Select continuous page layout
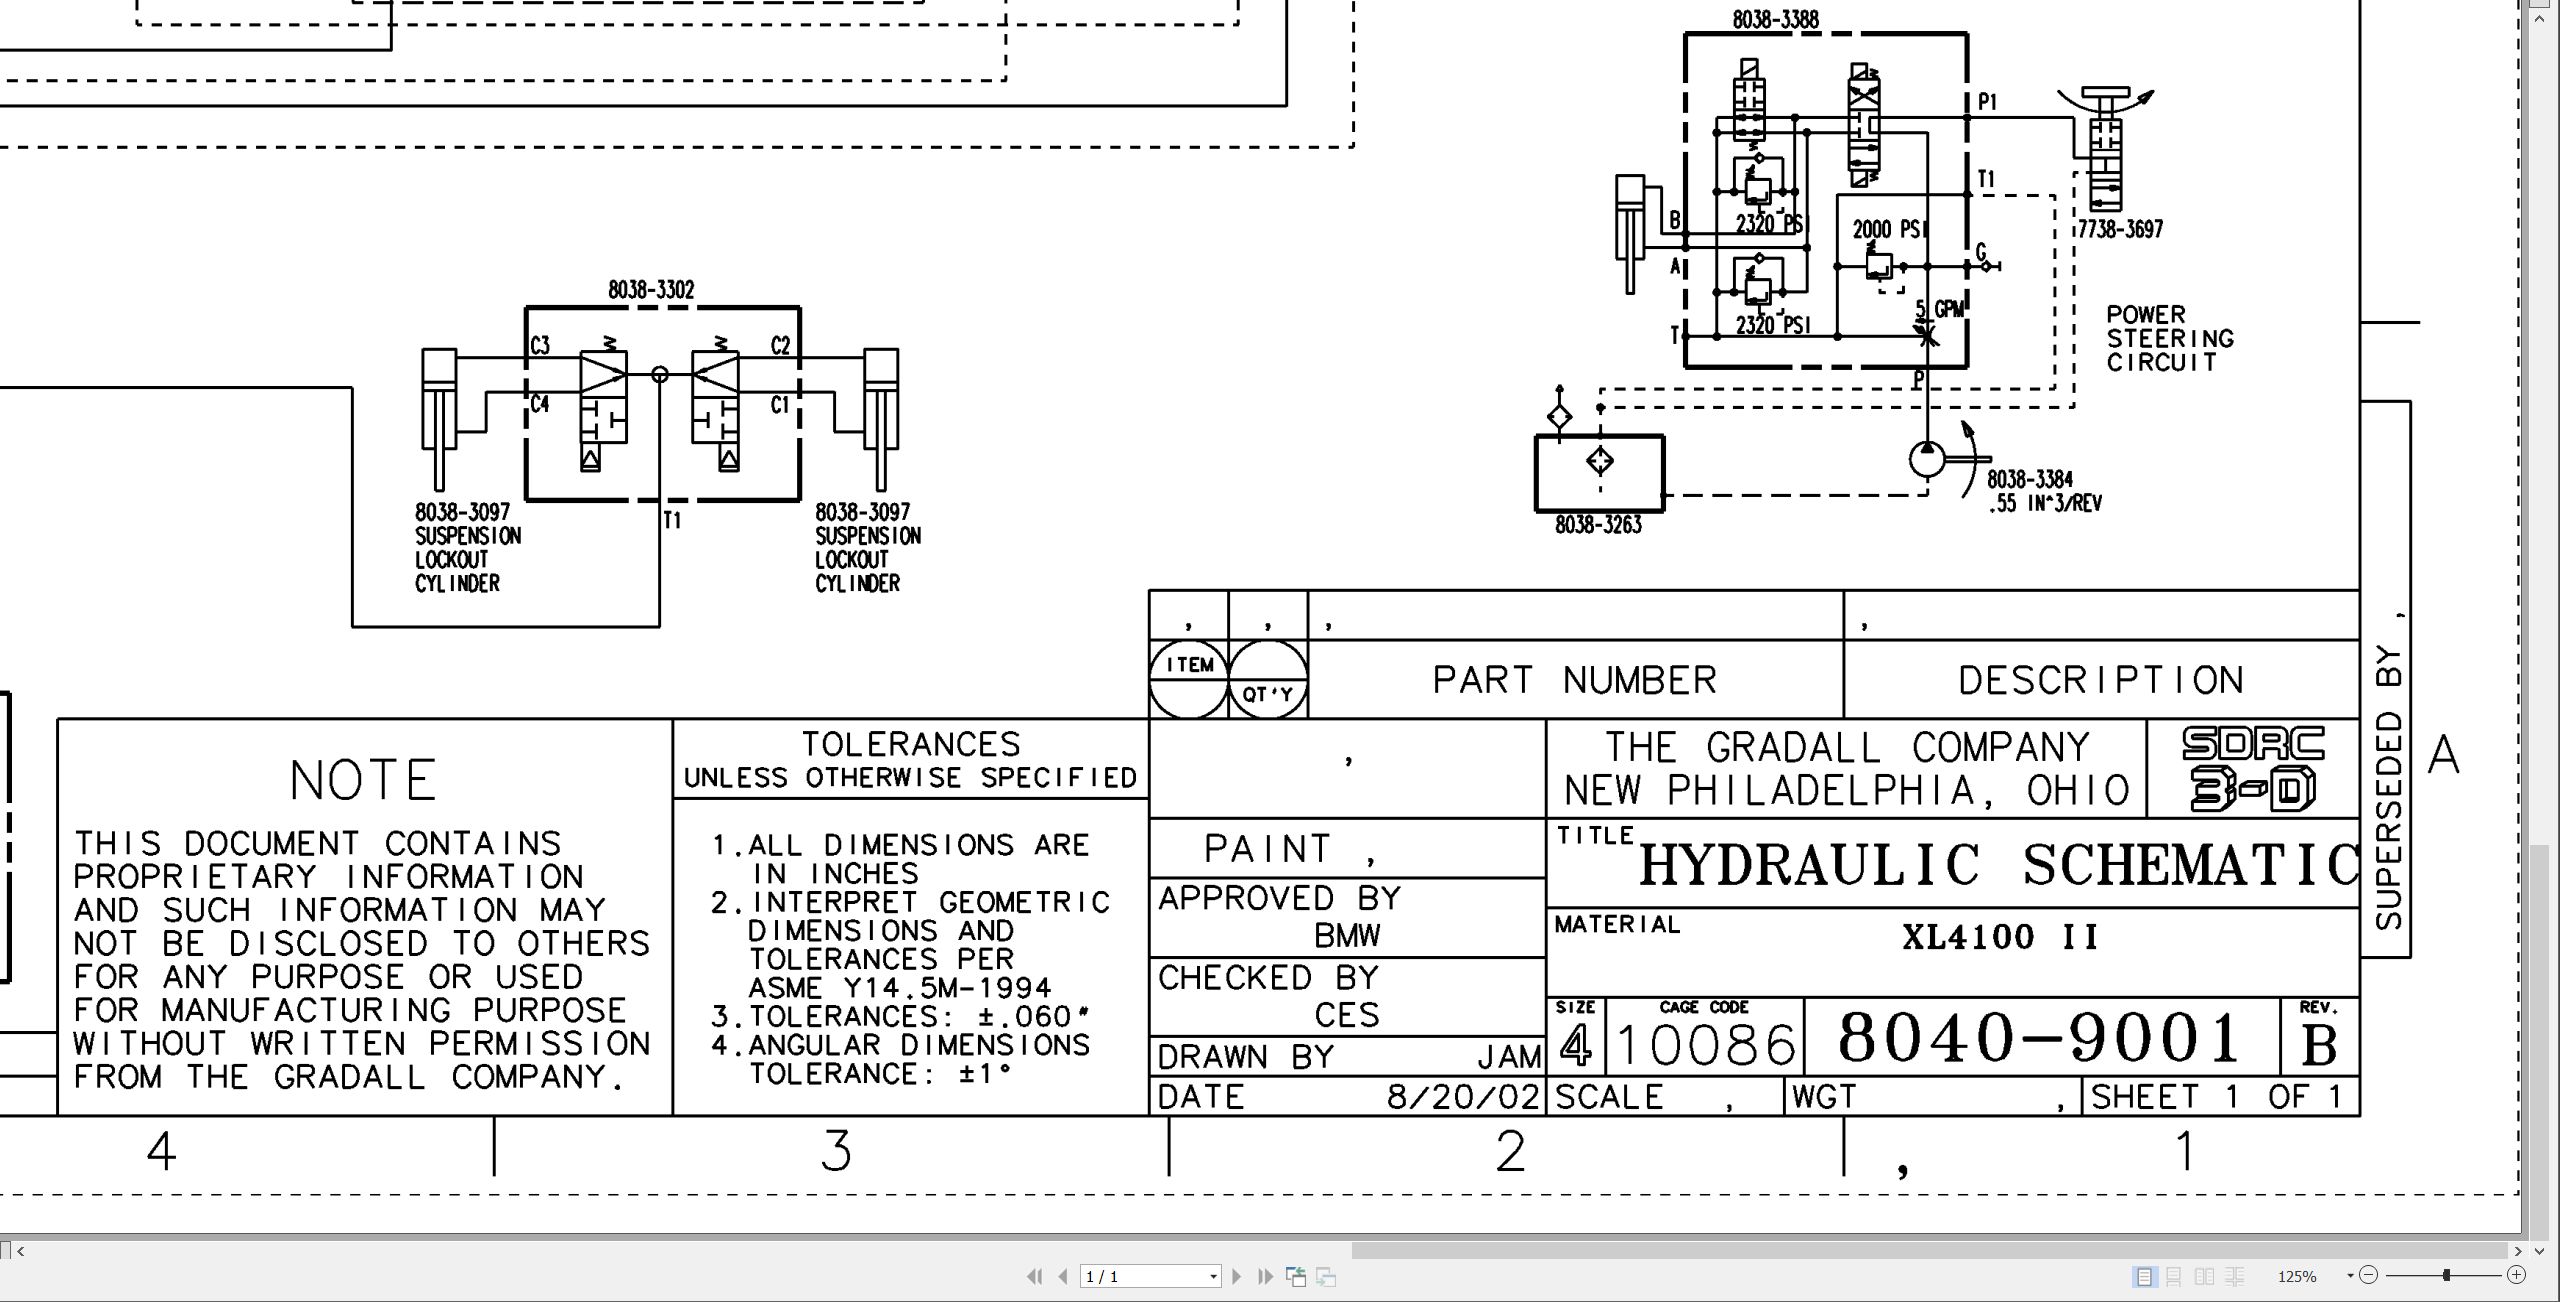The height and width of the screenshot is (1302, 2560). [x=2174, y=1277]
